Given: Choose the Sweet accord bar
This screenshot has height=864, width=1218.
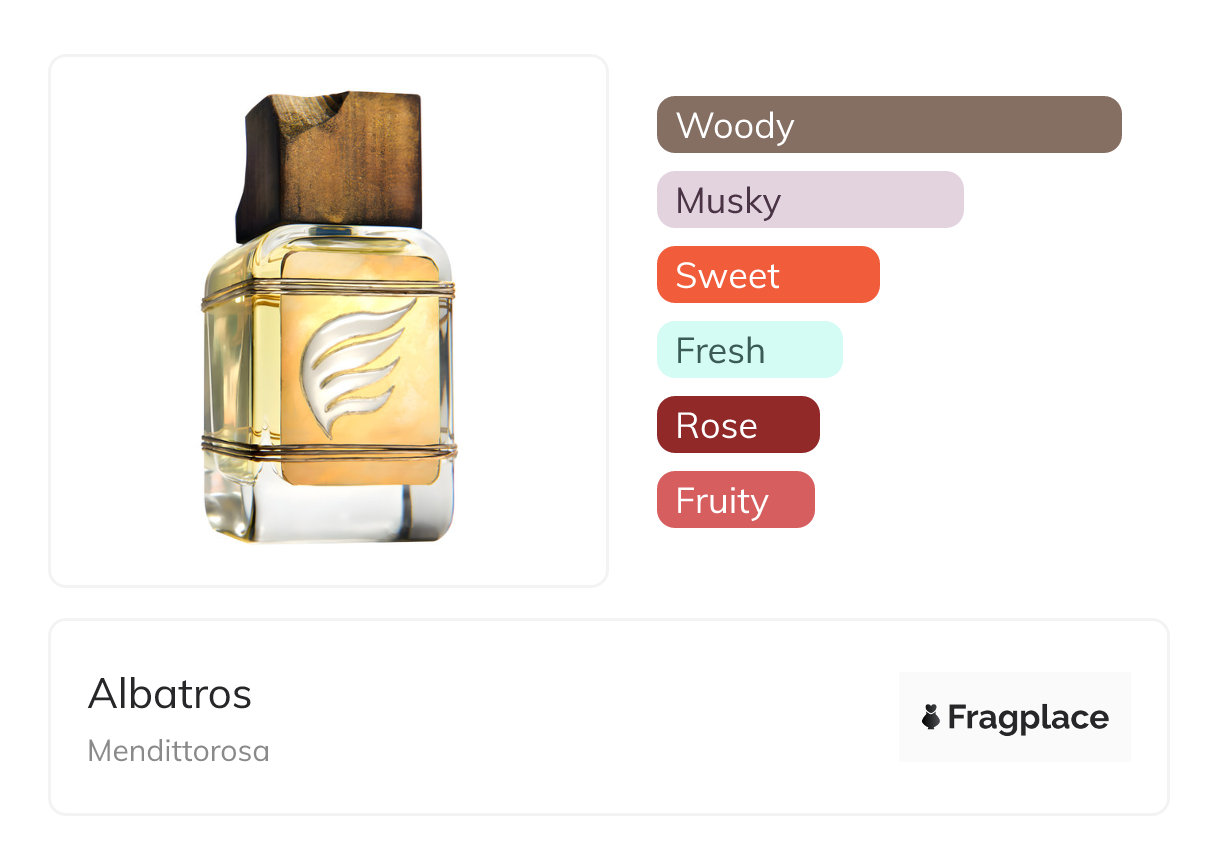Looking at the screenshot, I should pos(767,275).
